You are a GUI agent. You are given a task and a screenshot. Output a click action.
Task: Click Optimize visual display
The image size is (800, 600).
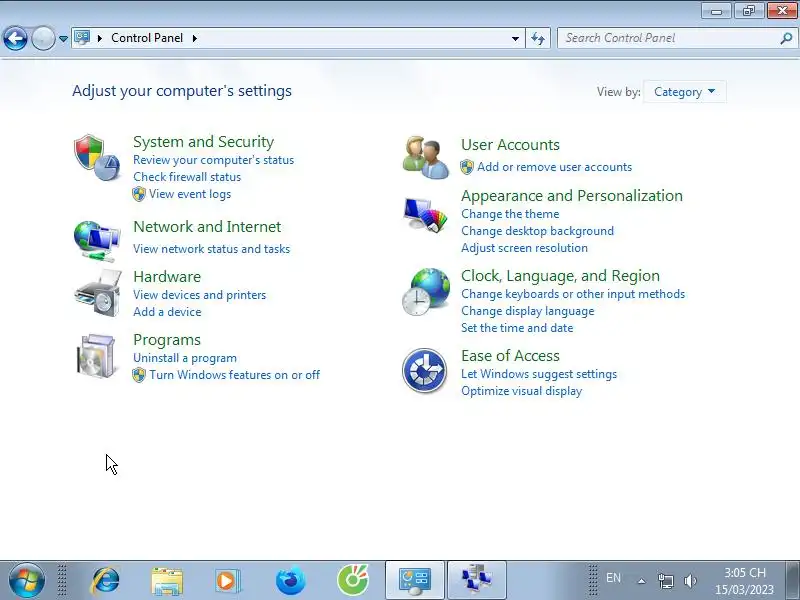521,391
